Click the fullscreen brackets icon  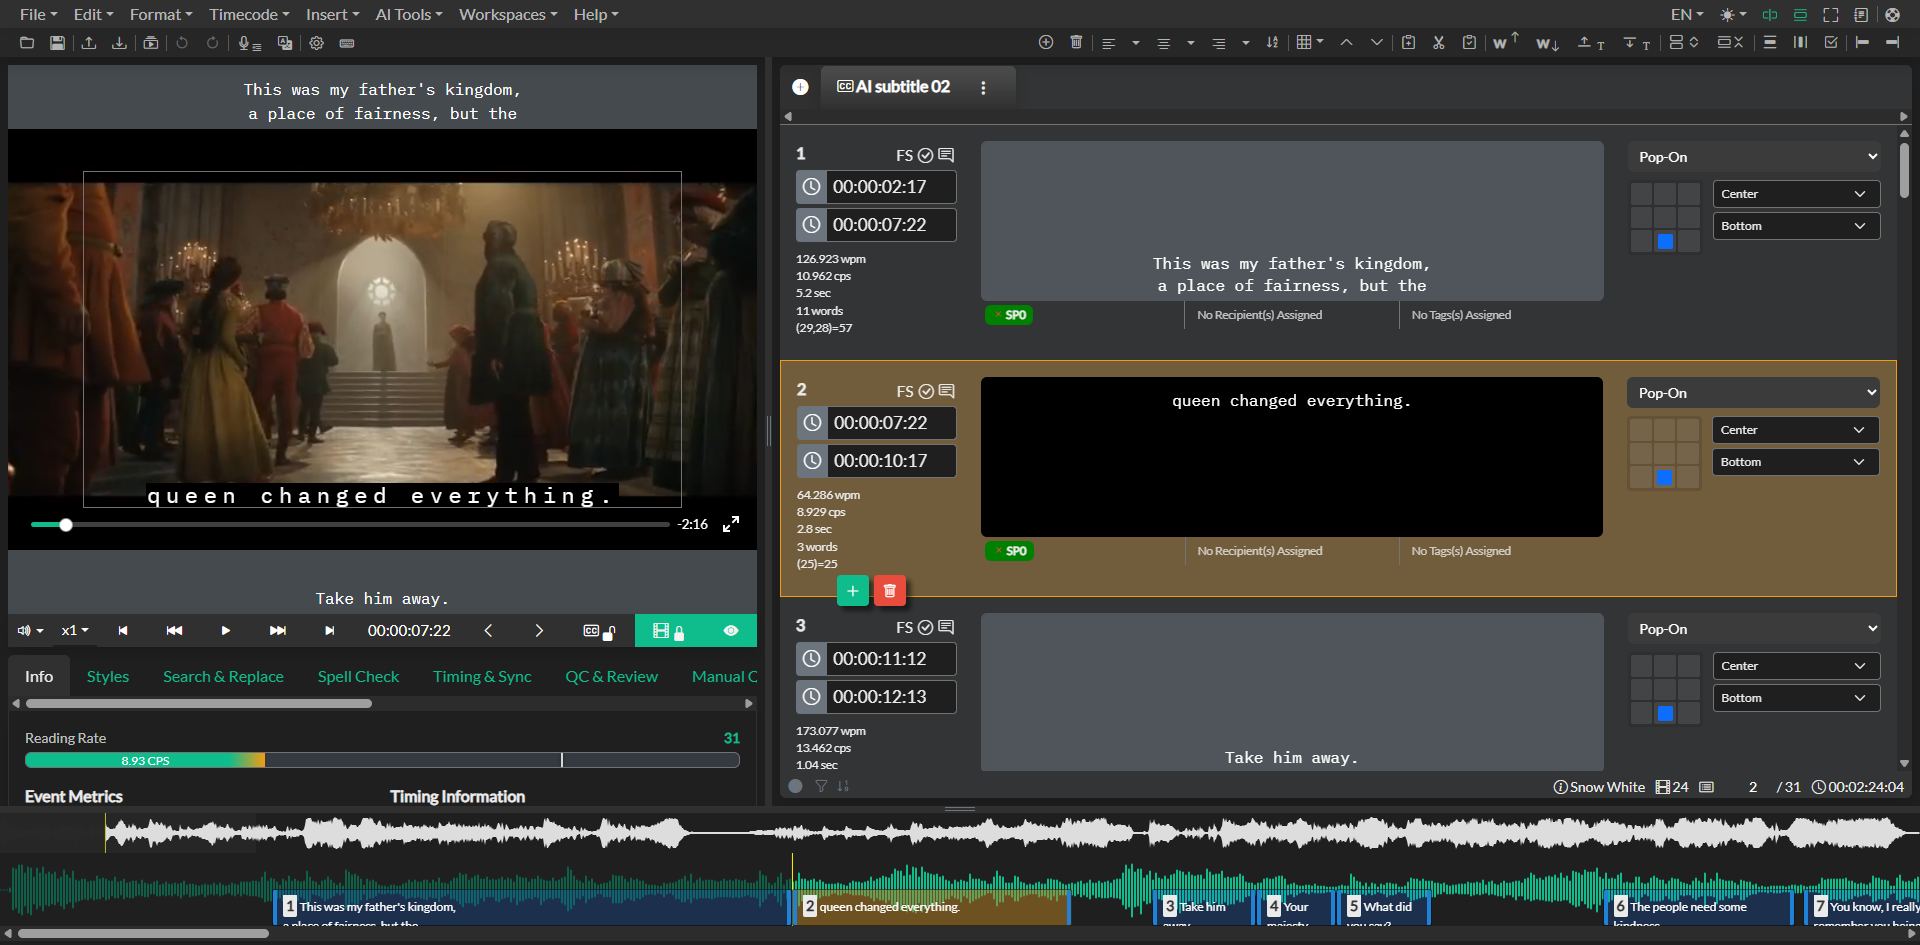[1831, 15]
